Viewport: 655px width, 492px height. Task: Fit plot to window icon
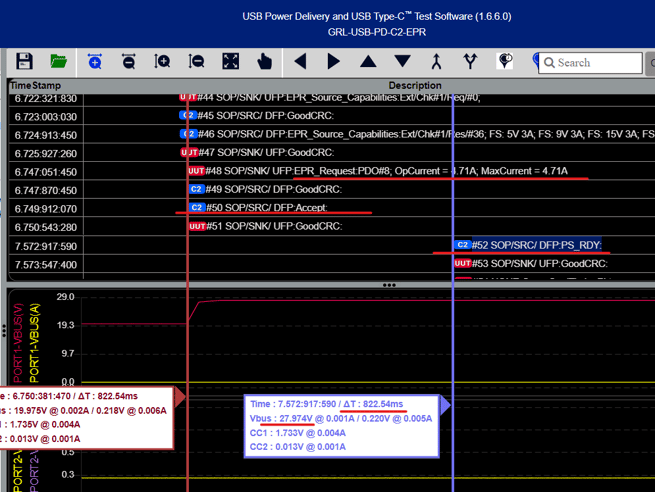(x=231, y=61)
